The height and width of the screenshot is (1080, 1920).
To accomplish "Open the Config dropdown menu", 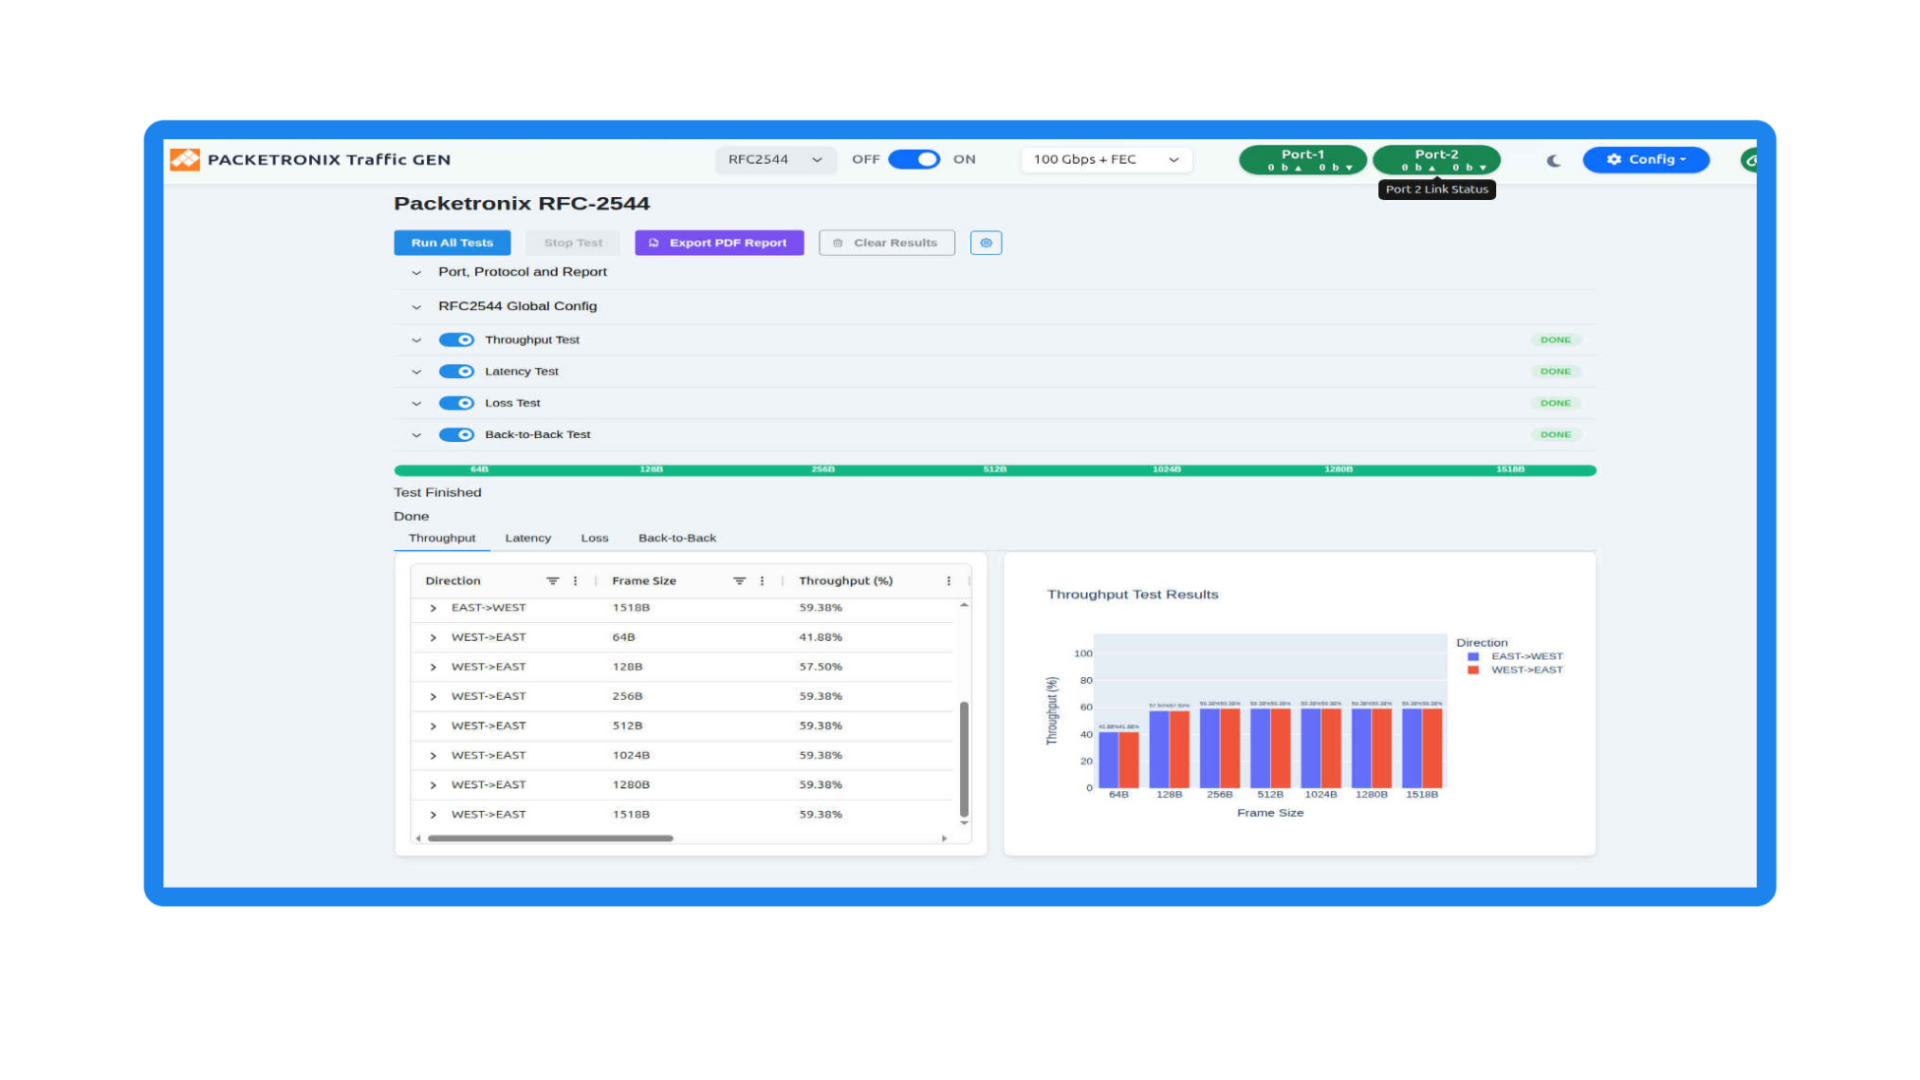I will [1646, 160].
